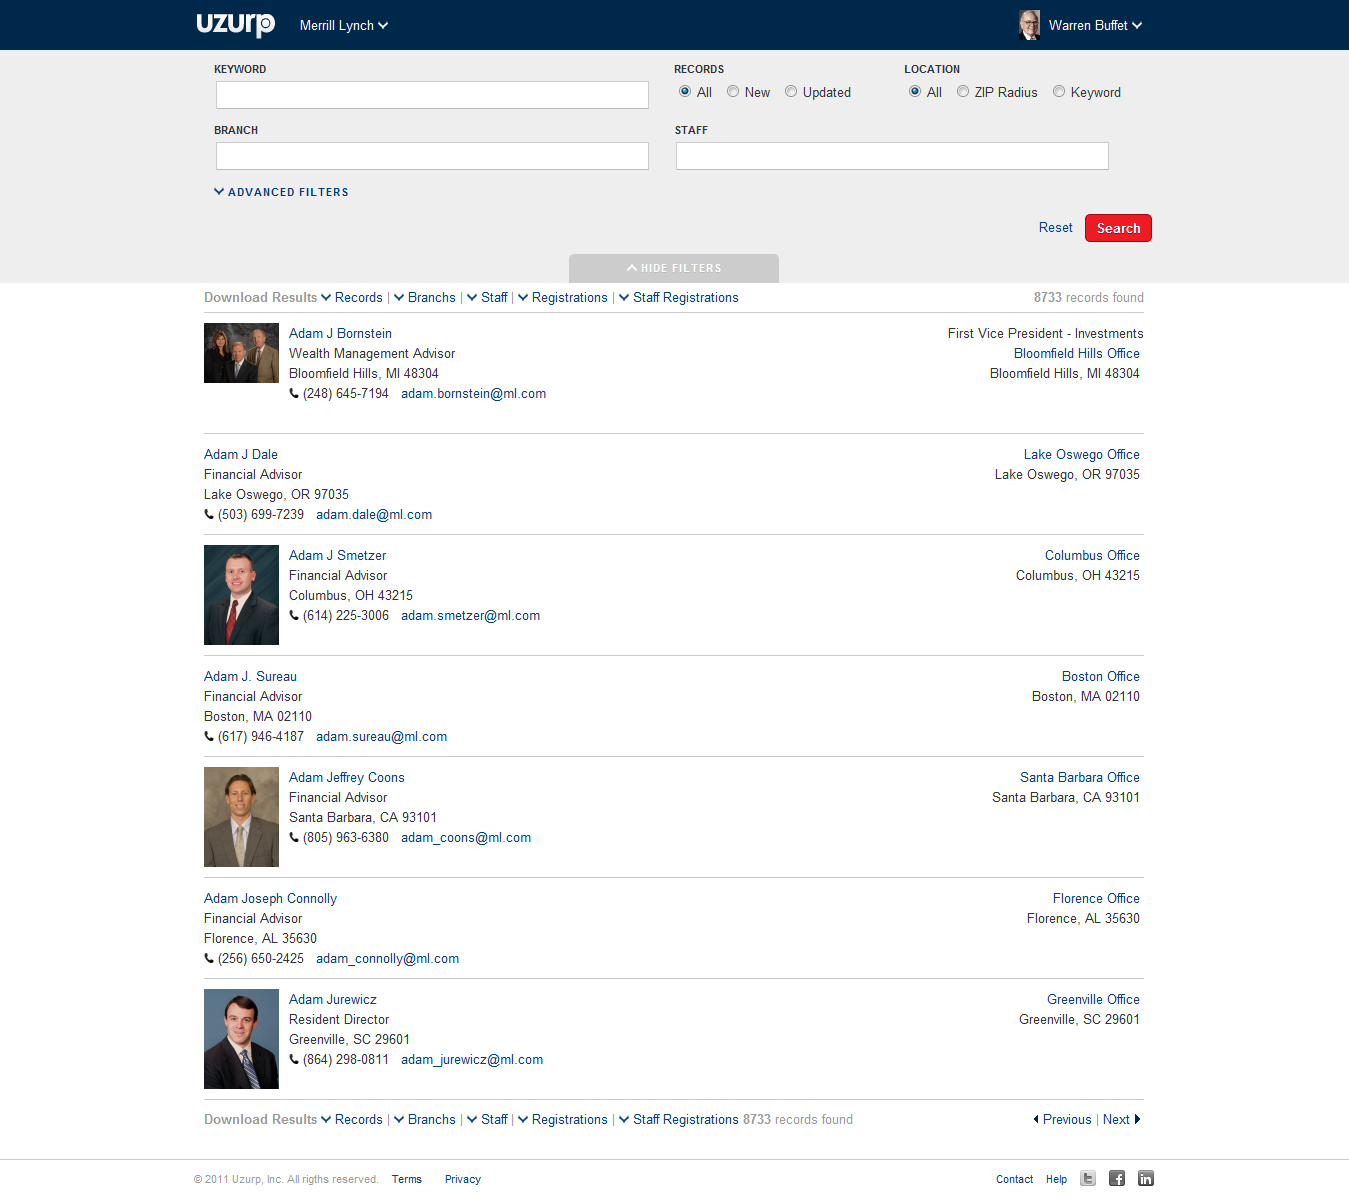Viewport: 1349px width, 1199px height.
Task: Focus the Branch input field
Action: click(x=432, y=156)
